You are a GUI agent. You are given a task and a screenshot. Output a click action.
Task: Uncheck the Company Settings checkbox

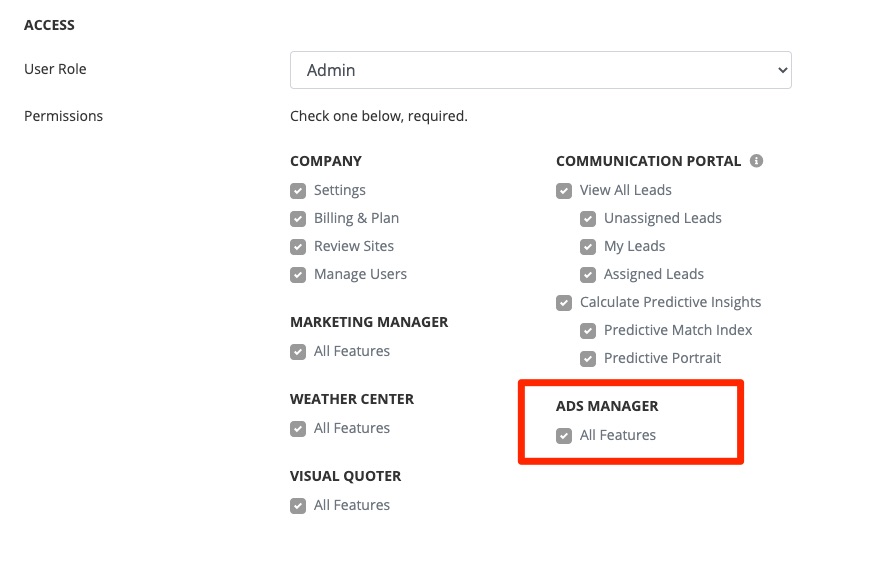298,191
